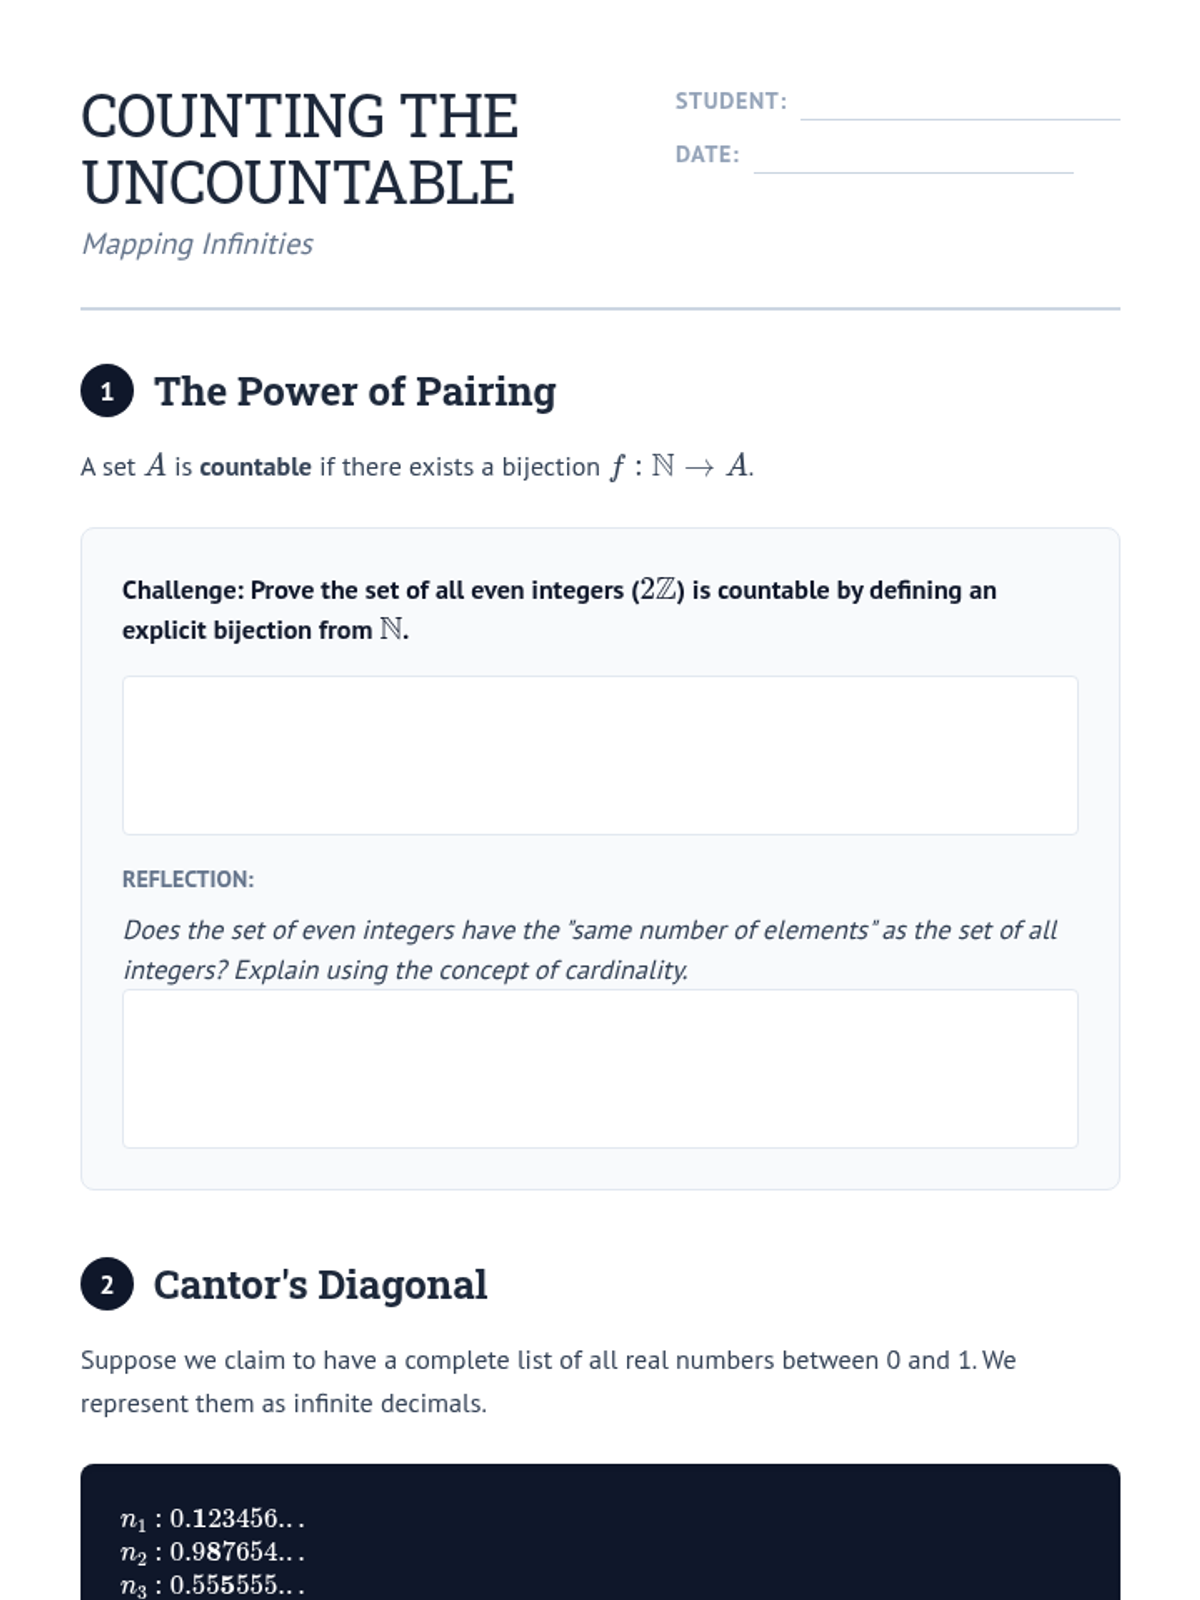Viewport: 1200px width, 1600px height.
Task: Click "The Power of Pairing" heading
Action: point(355,391)
